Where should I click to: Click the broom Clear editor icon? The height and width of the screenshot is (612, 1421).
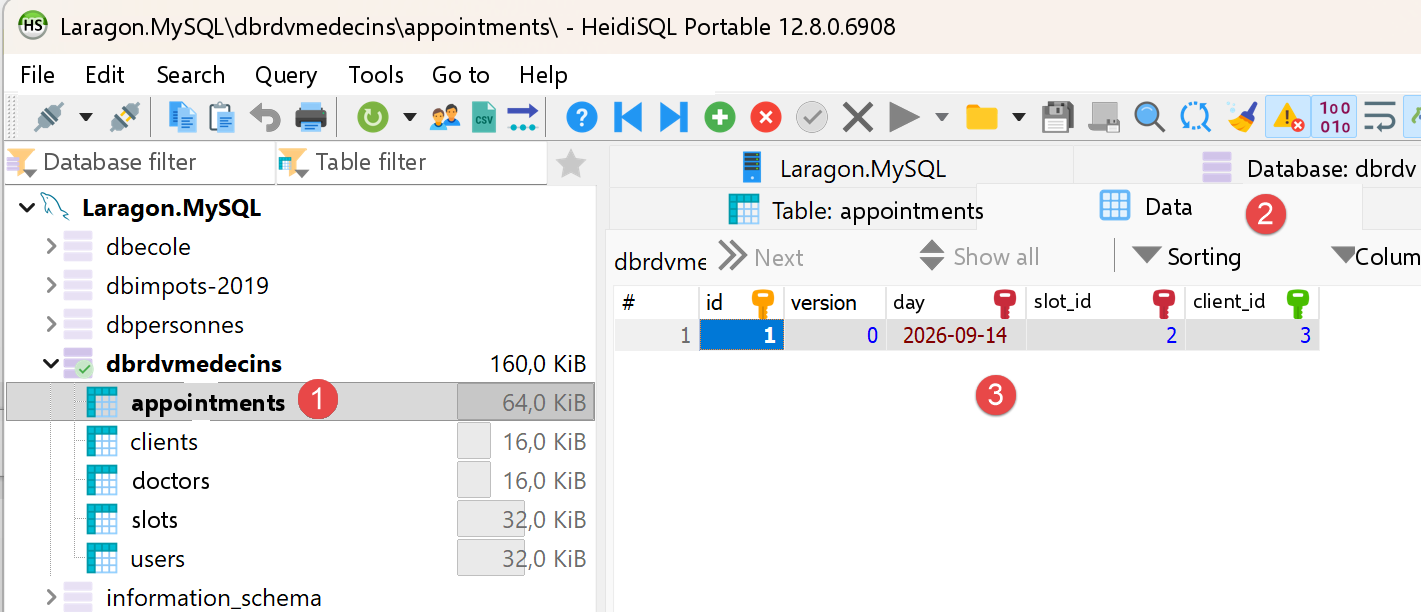click(1242, 118)
